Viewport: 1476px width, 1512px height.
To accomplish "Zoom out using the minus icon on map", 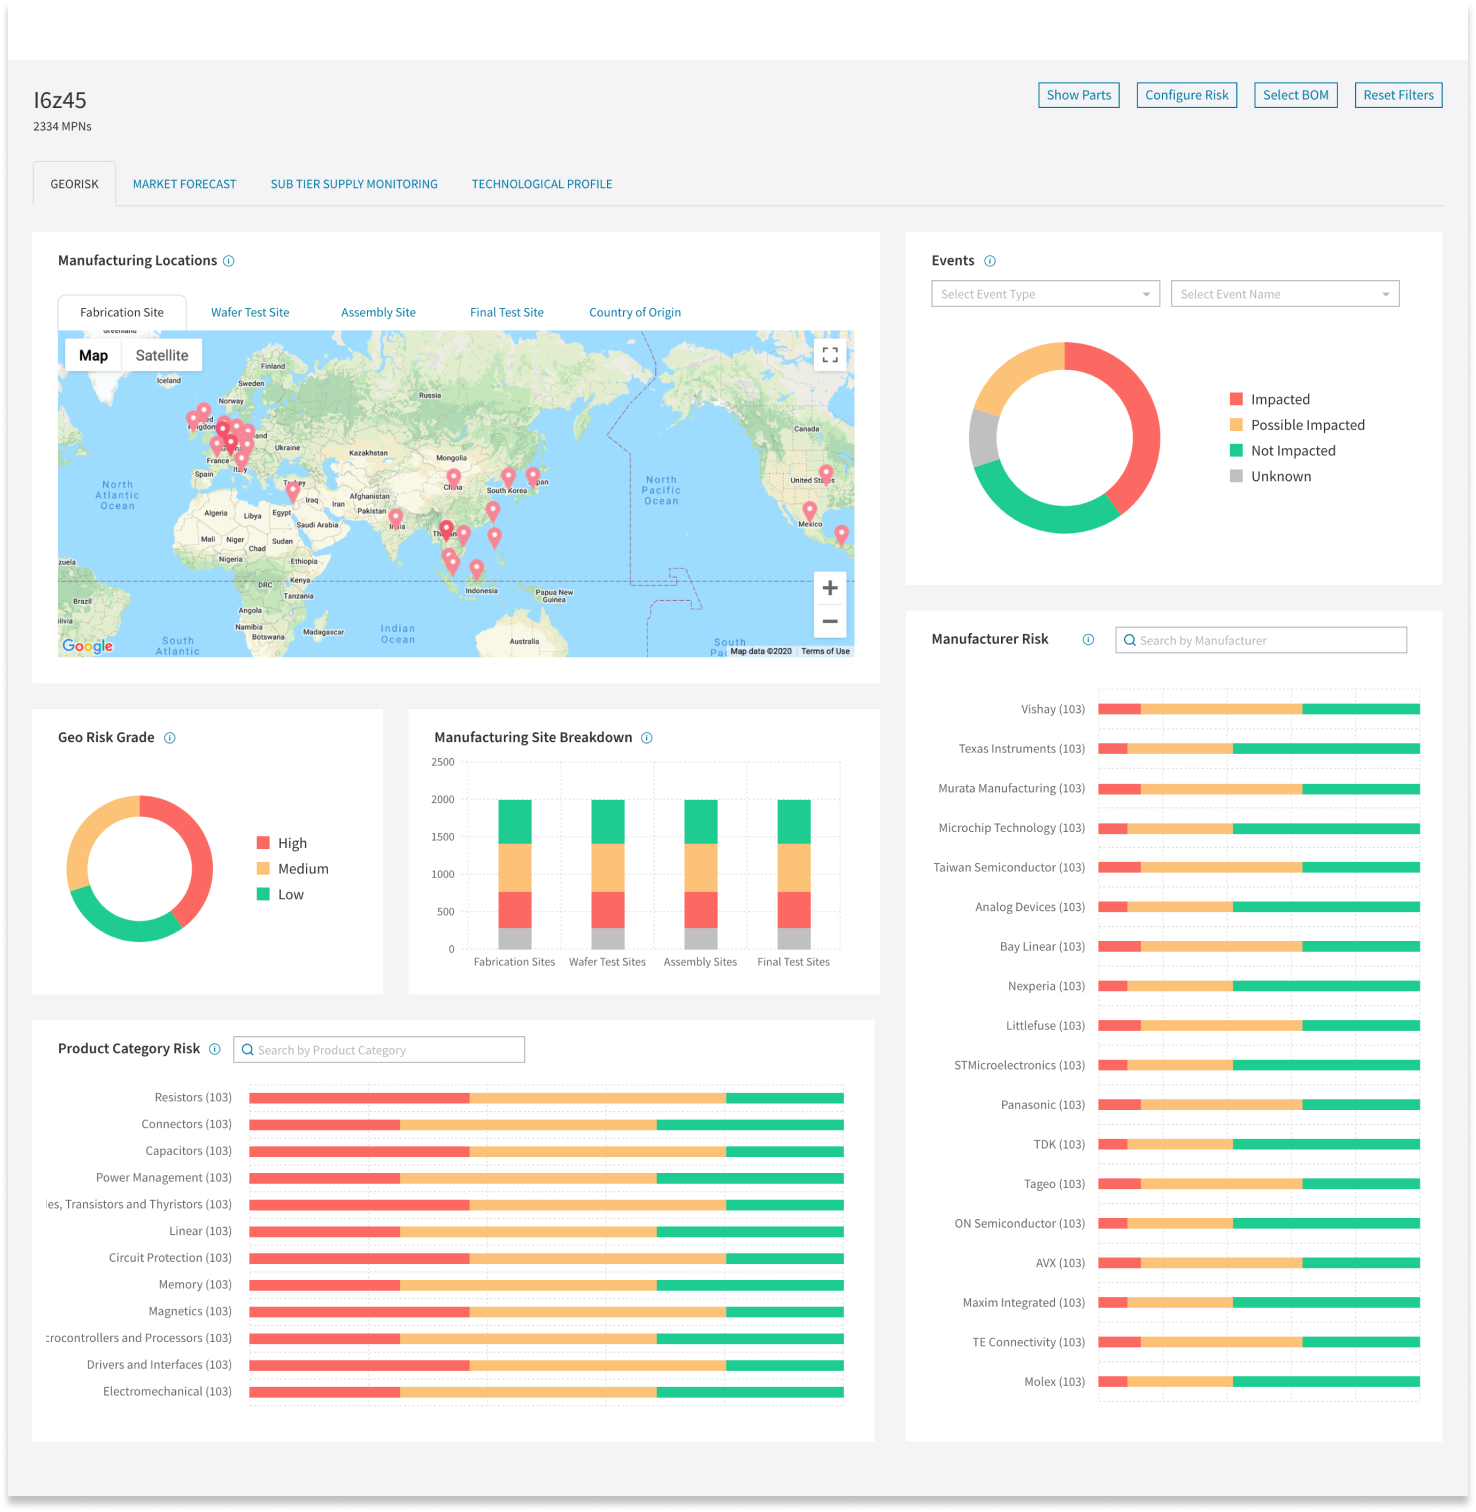I will tap(829, 621).
